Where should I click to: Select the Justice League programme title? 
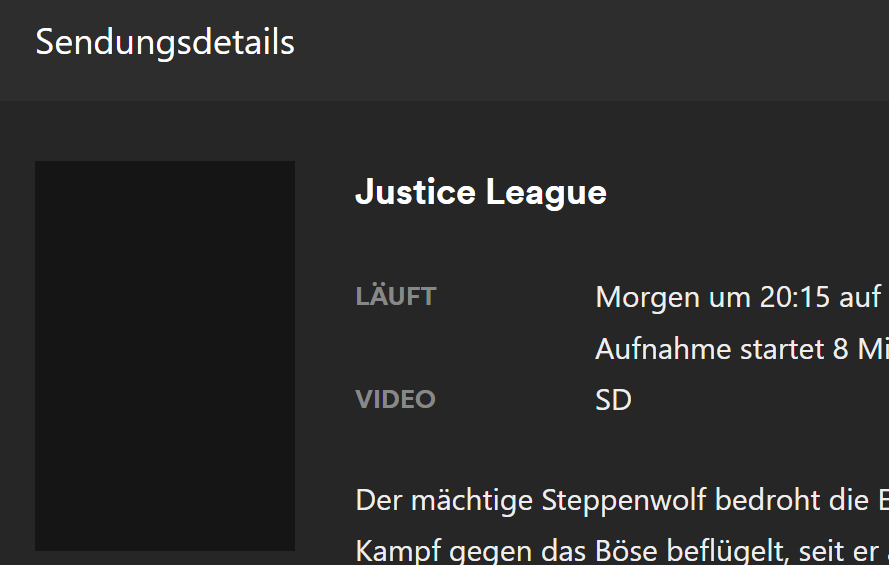tap(481, 193)
